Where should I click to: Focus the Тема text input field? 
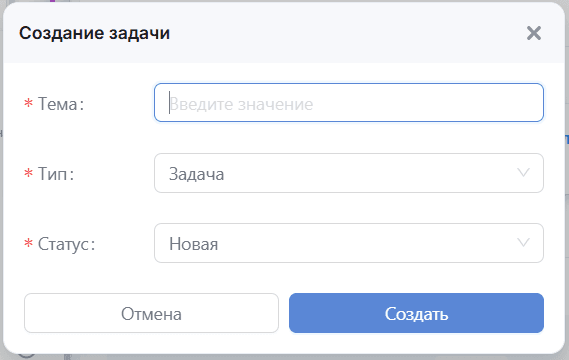click(349, 103)
